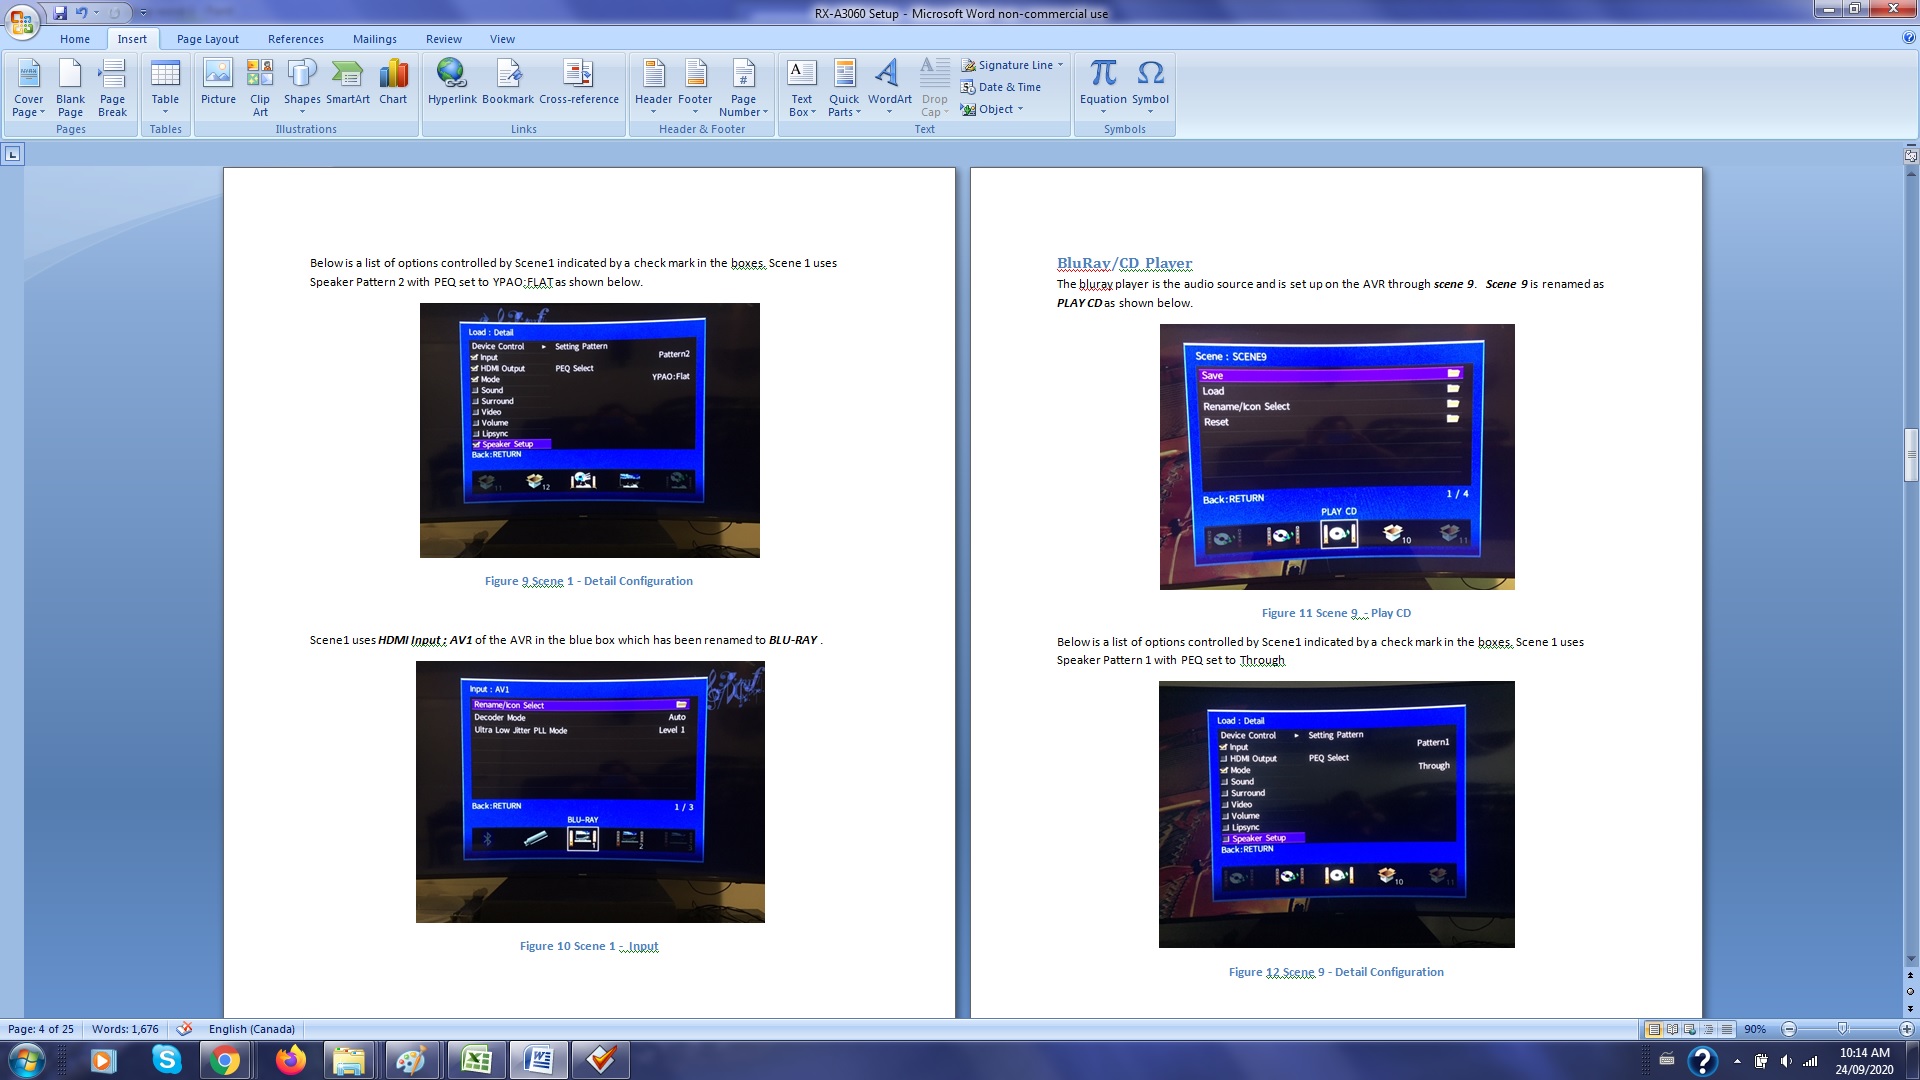Viewport: 1920px width, 1080px height.
Task: Open the Signature Line dropdown arrow
Action: (x=1061, y=65)
